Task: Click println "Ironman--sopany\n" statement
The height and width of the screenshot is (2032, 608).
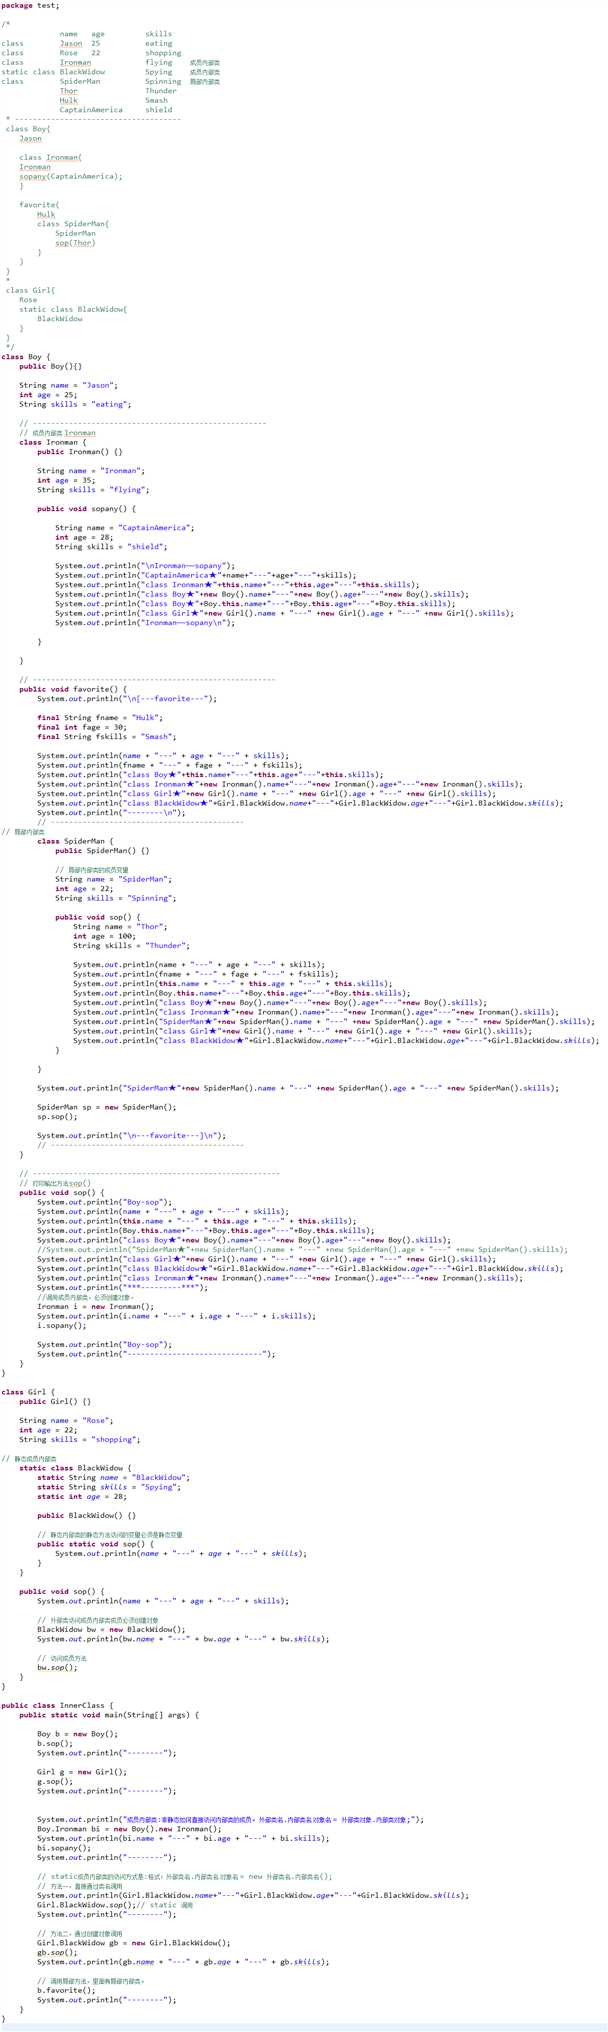Action: click(x=145, y=623)
